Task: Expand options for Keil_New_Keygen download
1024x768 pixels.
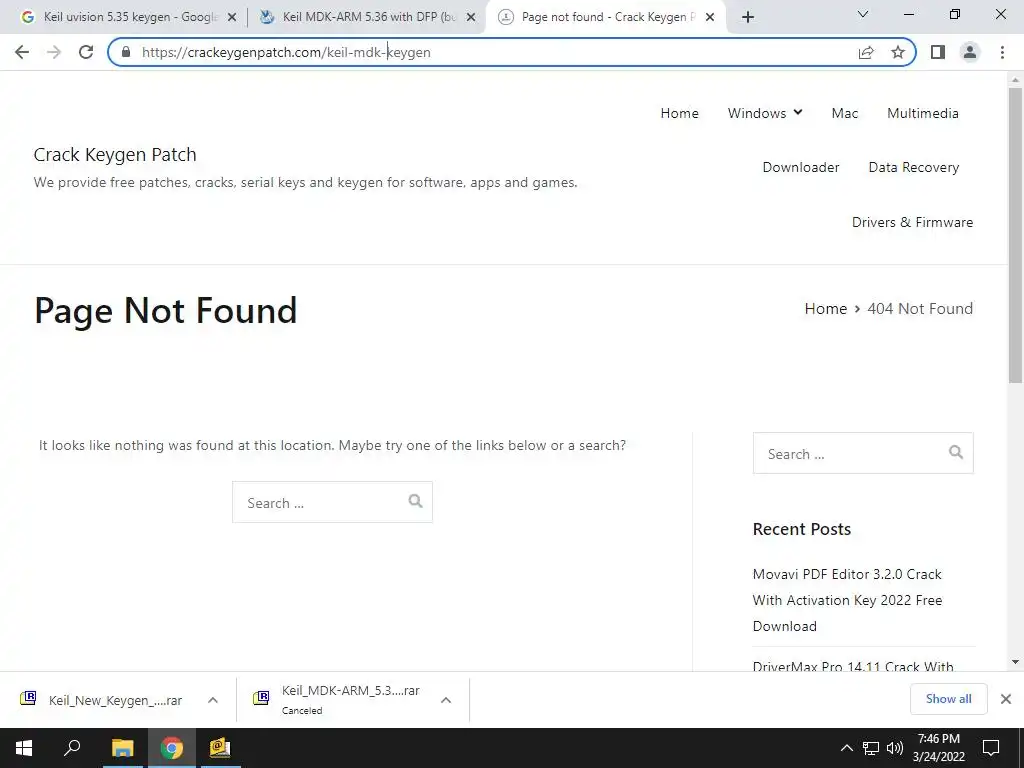Action: click(213, 700)
